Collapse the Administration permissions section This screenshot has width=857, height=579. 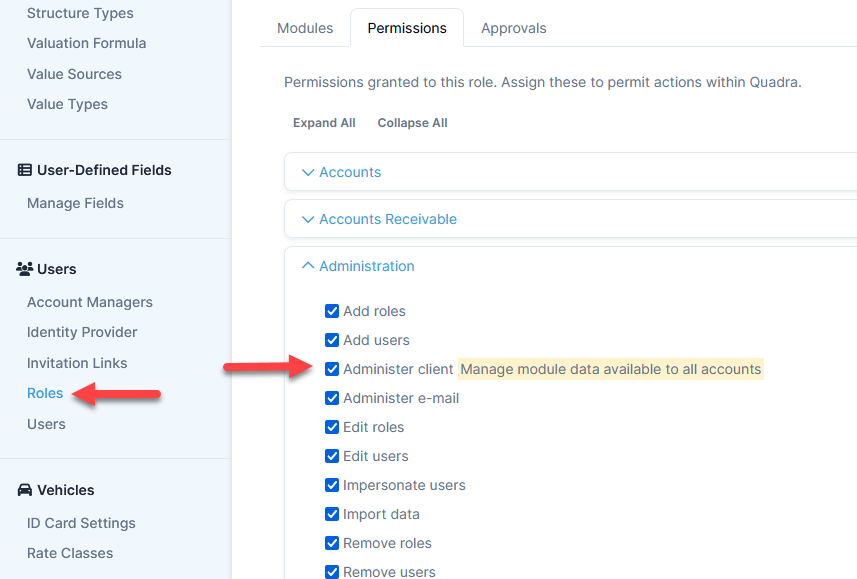click(366, 266)
